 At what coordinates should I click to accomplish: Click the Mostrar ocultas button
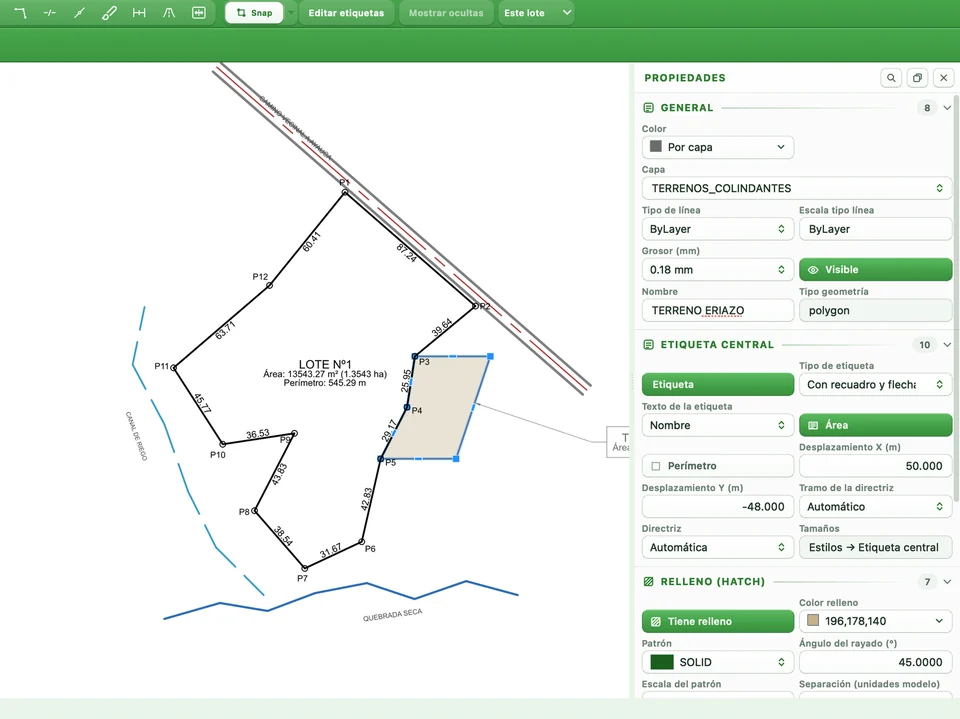(446, 13)
